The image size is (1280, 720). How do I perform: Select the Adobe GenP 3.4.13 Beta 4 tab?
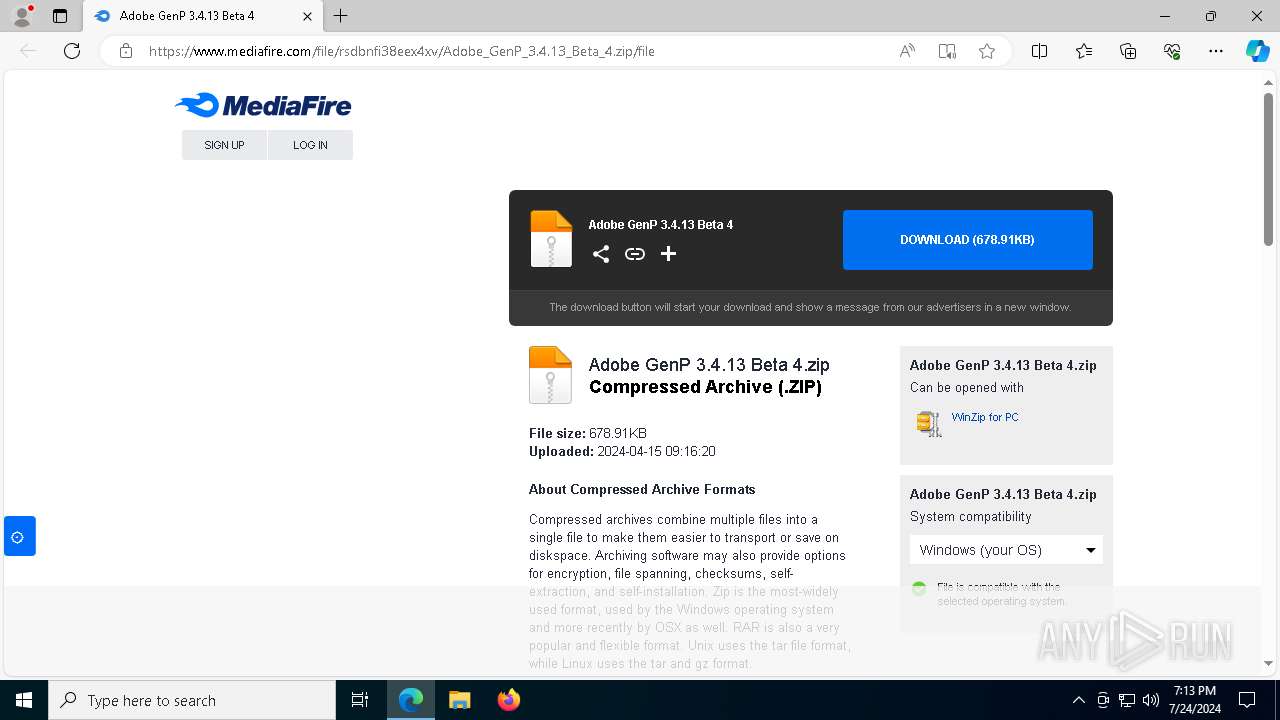[202, 16]
